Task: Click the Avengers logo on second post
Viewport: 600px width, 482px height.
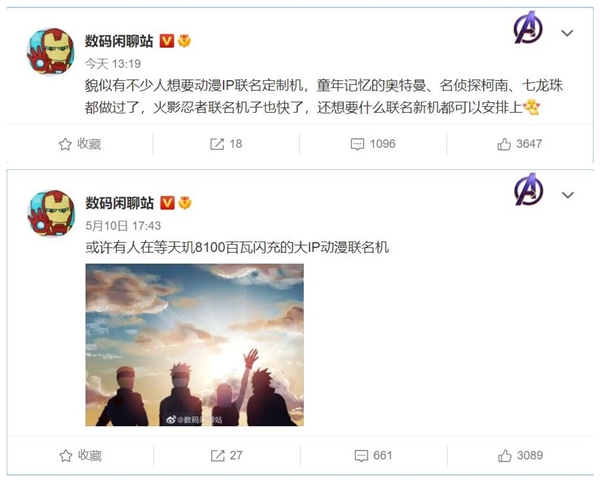Action: pos(528,190)
